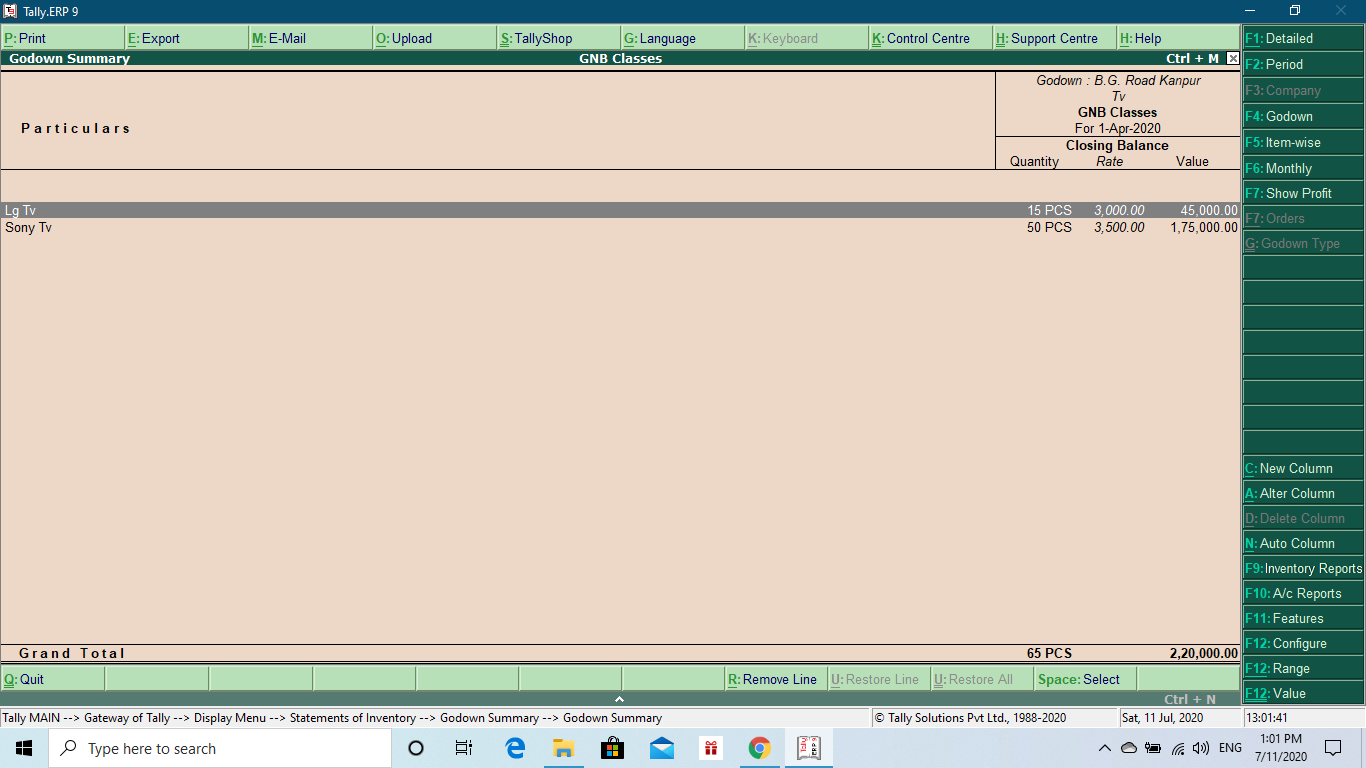Switch to F1 Detailed view

click(1303, 38)
